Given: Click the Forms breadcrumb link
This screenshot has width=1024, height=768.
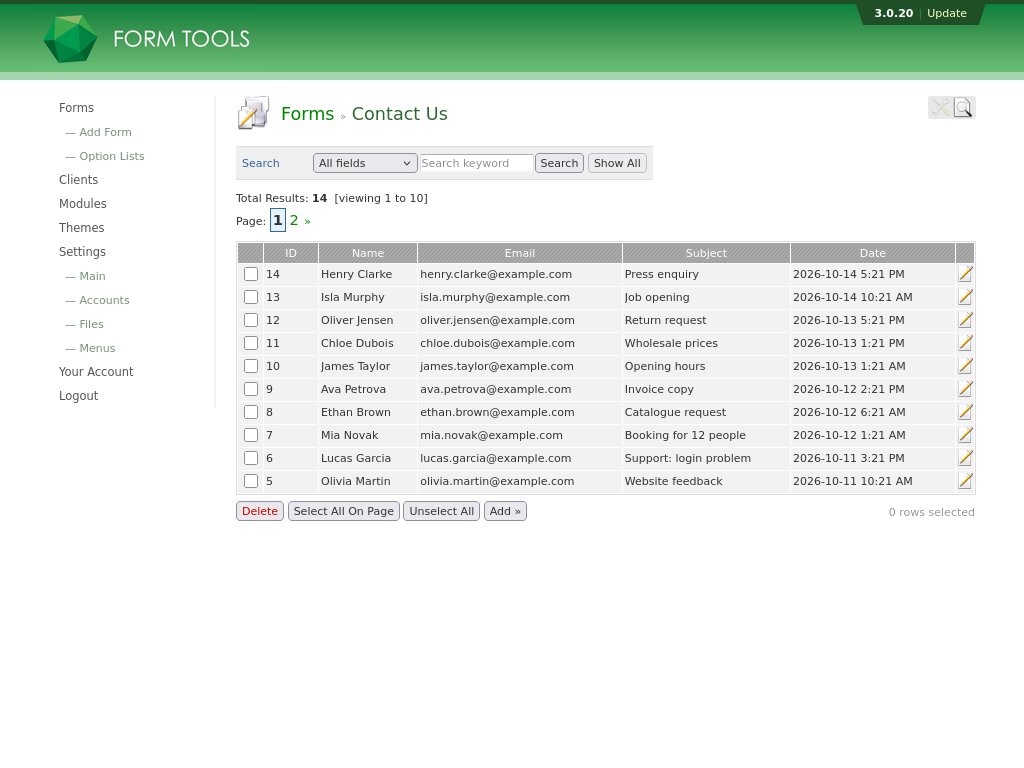Looking at the screenshot, I should pyautogui.click(x=308, y=114).
